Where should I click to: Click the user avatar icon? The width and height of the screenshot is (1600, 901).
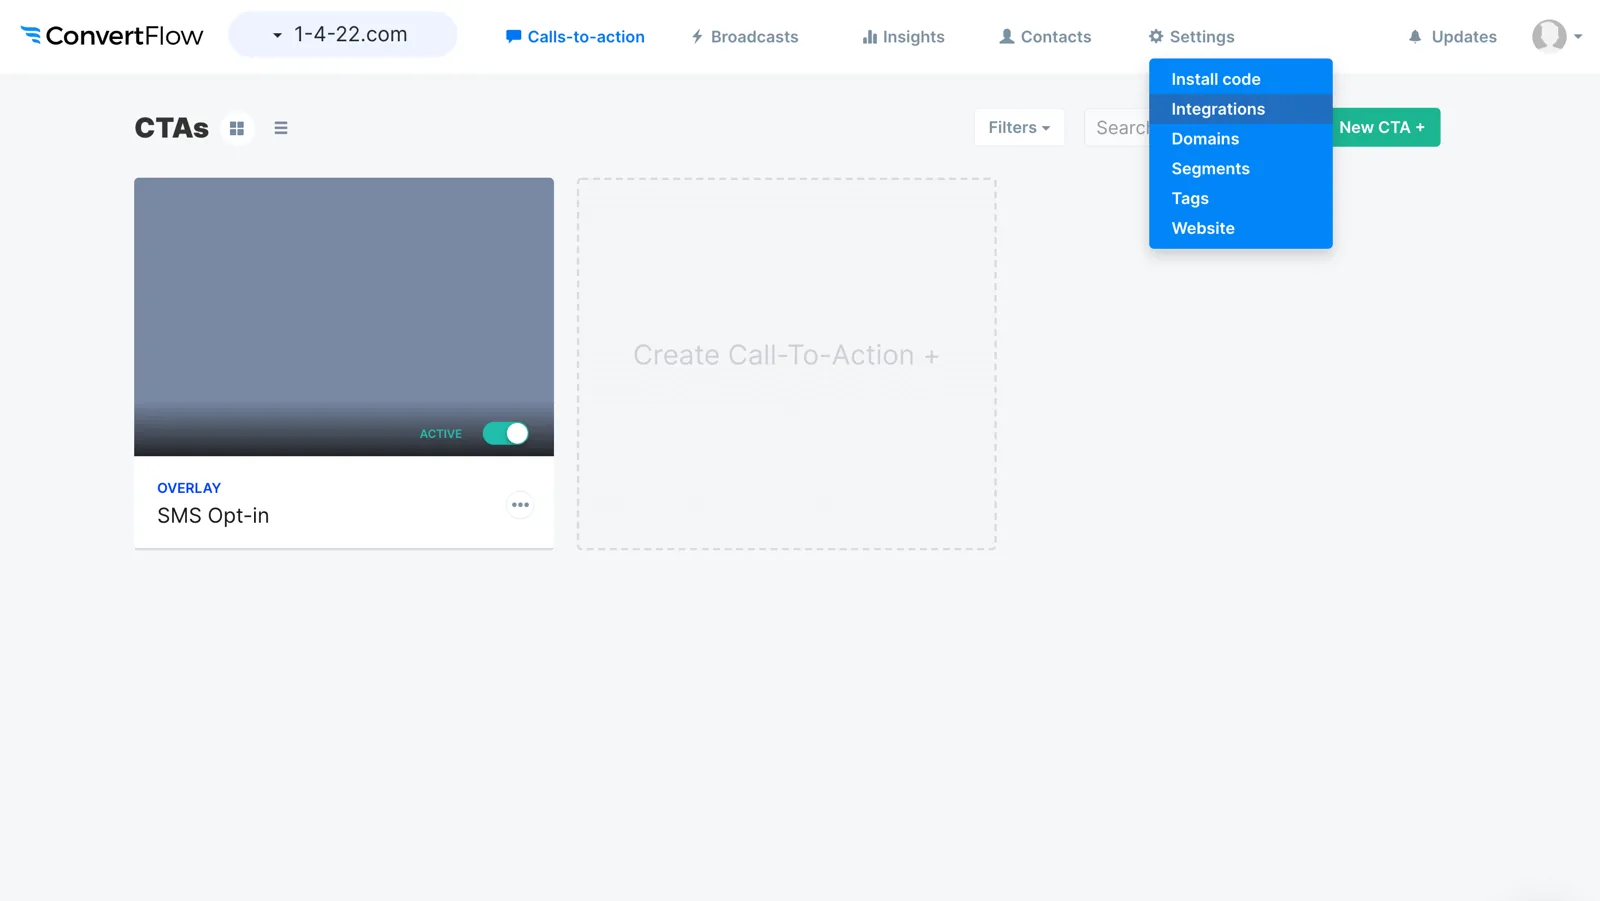click(1549, 36)
